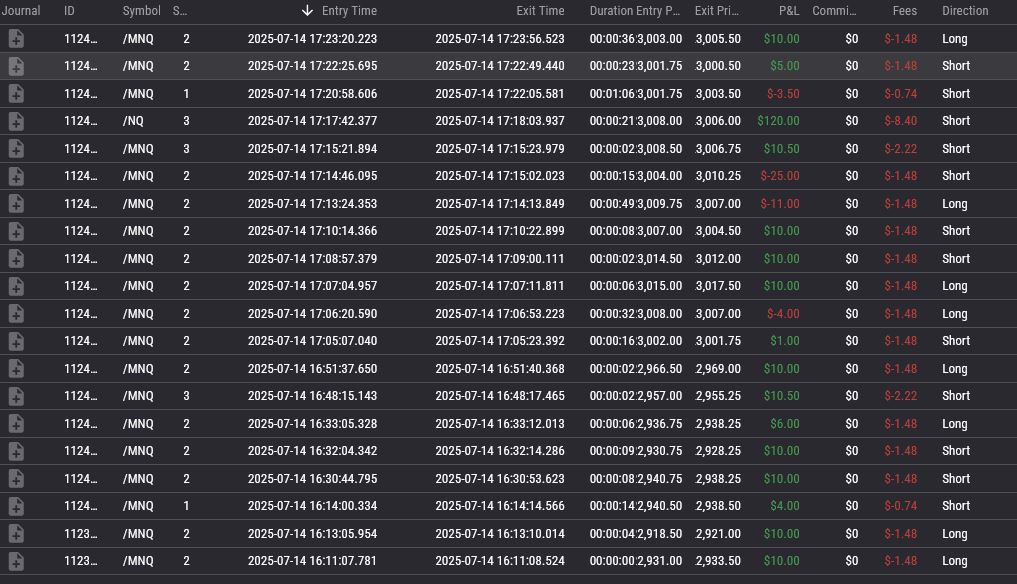Open journal icon for the /NQ trade

tap(16, 121)
